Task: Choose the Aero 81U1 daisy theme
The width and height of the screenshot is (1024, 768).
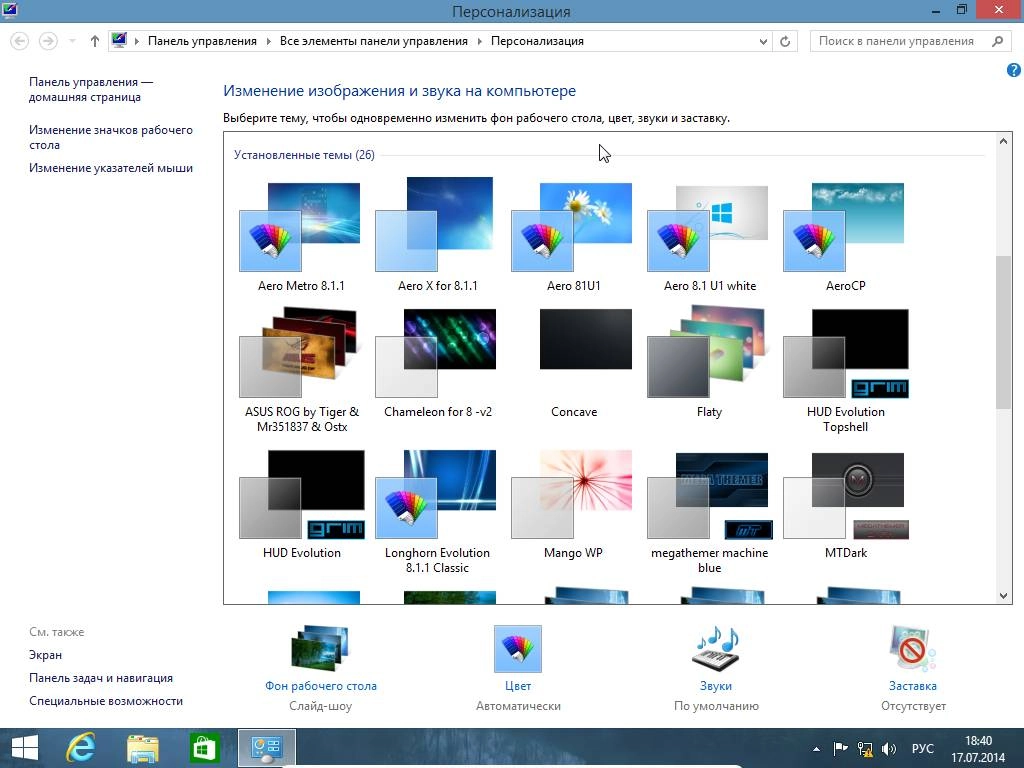Action: [573, 236]
